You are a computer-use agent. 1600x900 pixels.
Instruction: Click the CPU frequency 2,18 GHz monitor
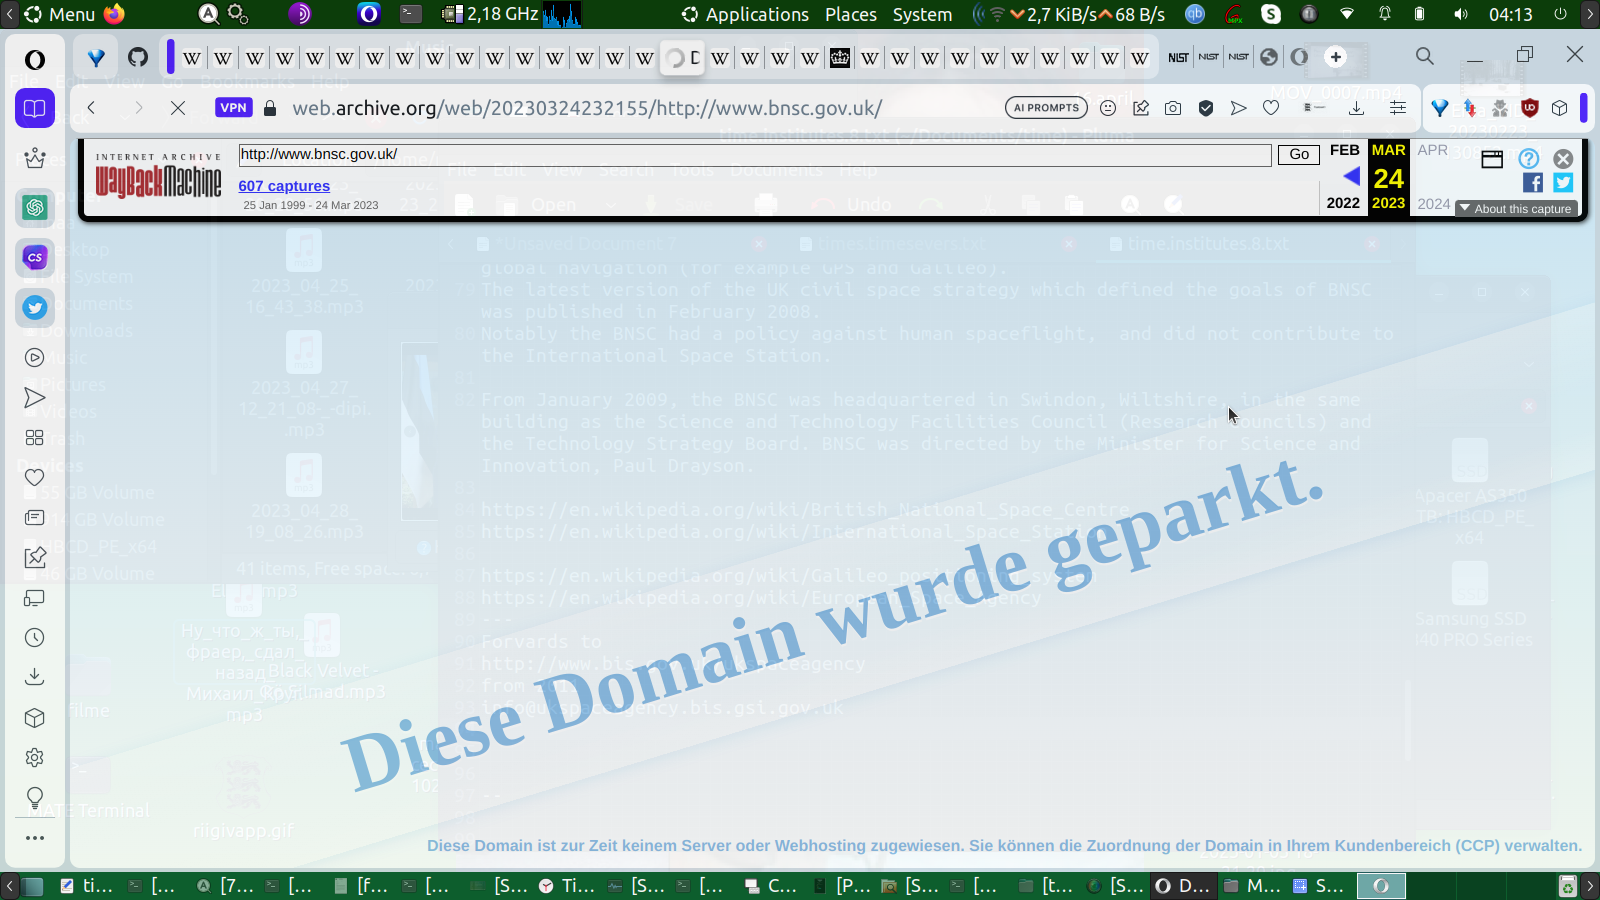[491, 14]
